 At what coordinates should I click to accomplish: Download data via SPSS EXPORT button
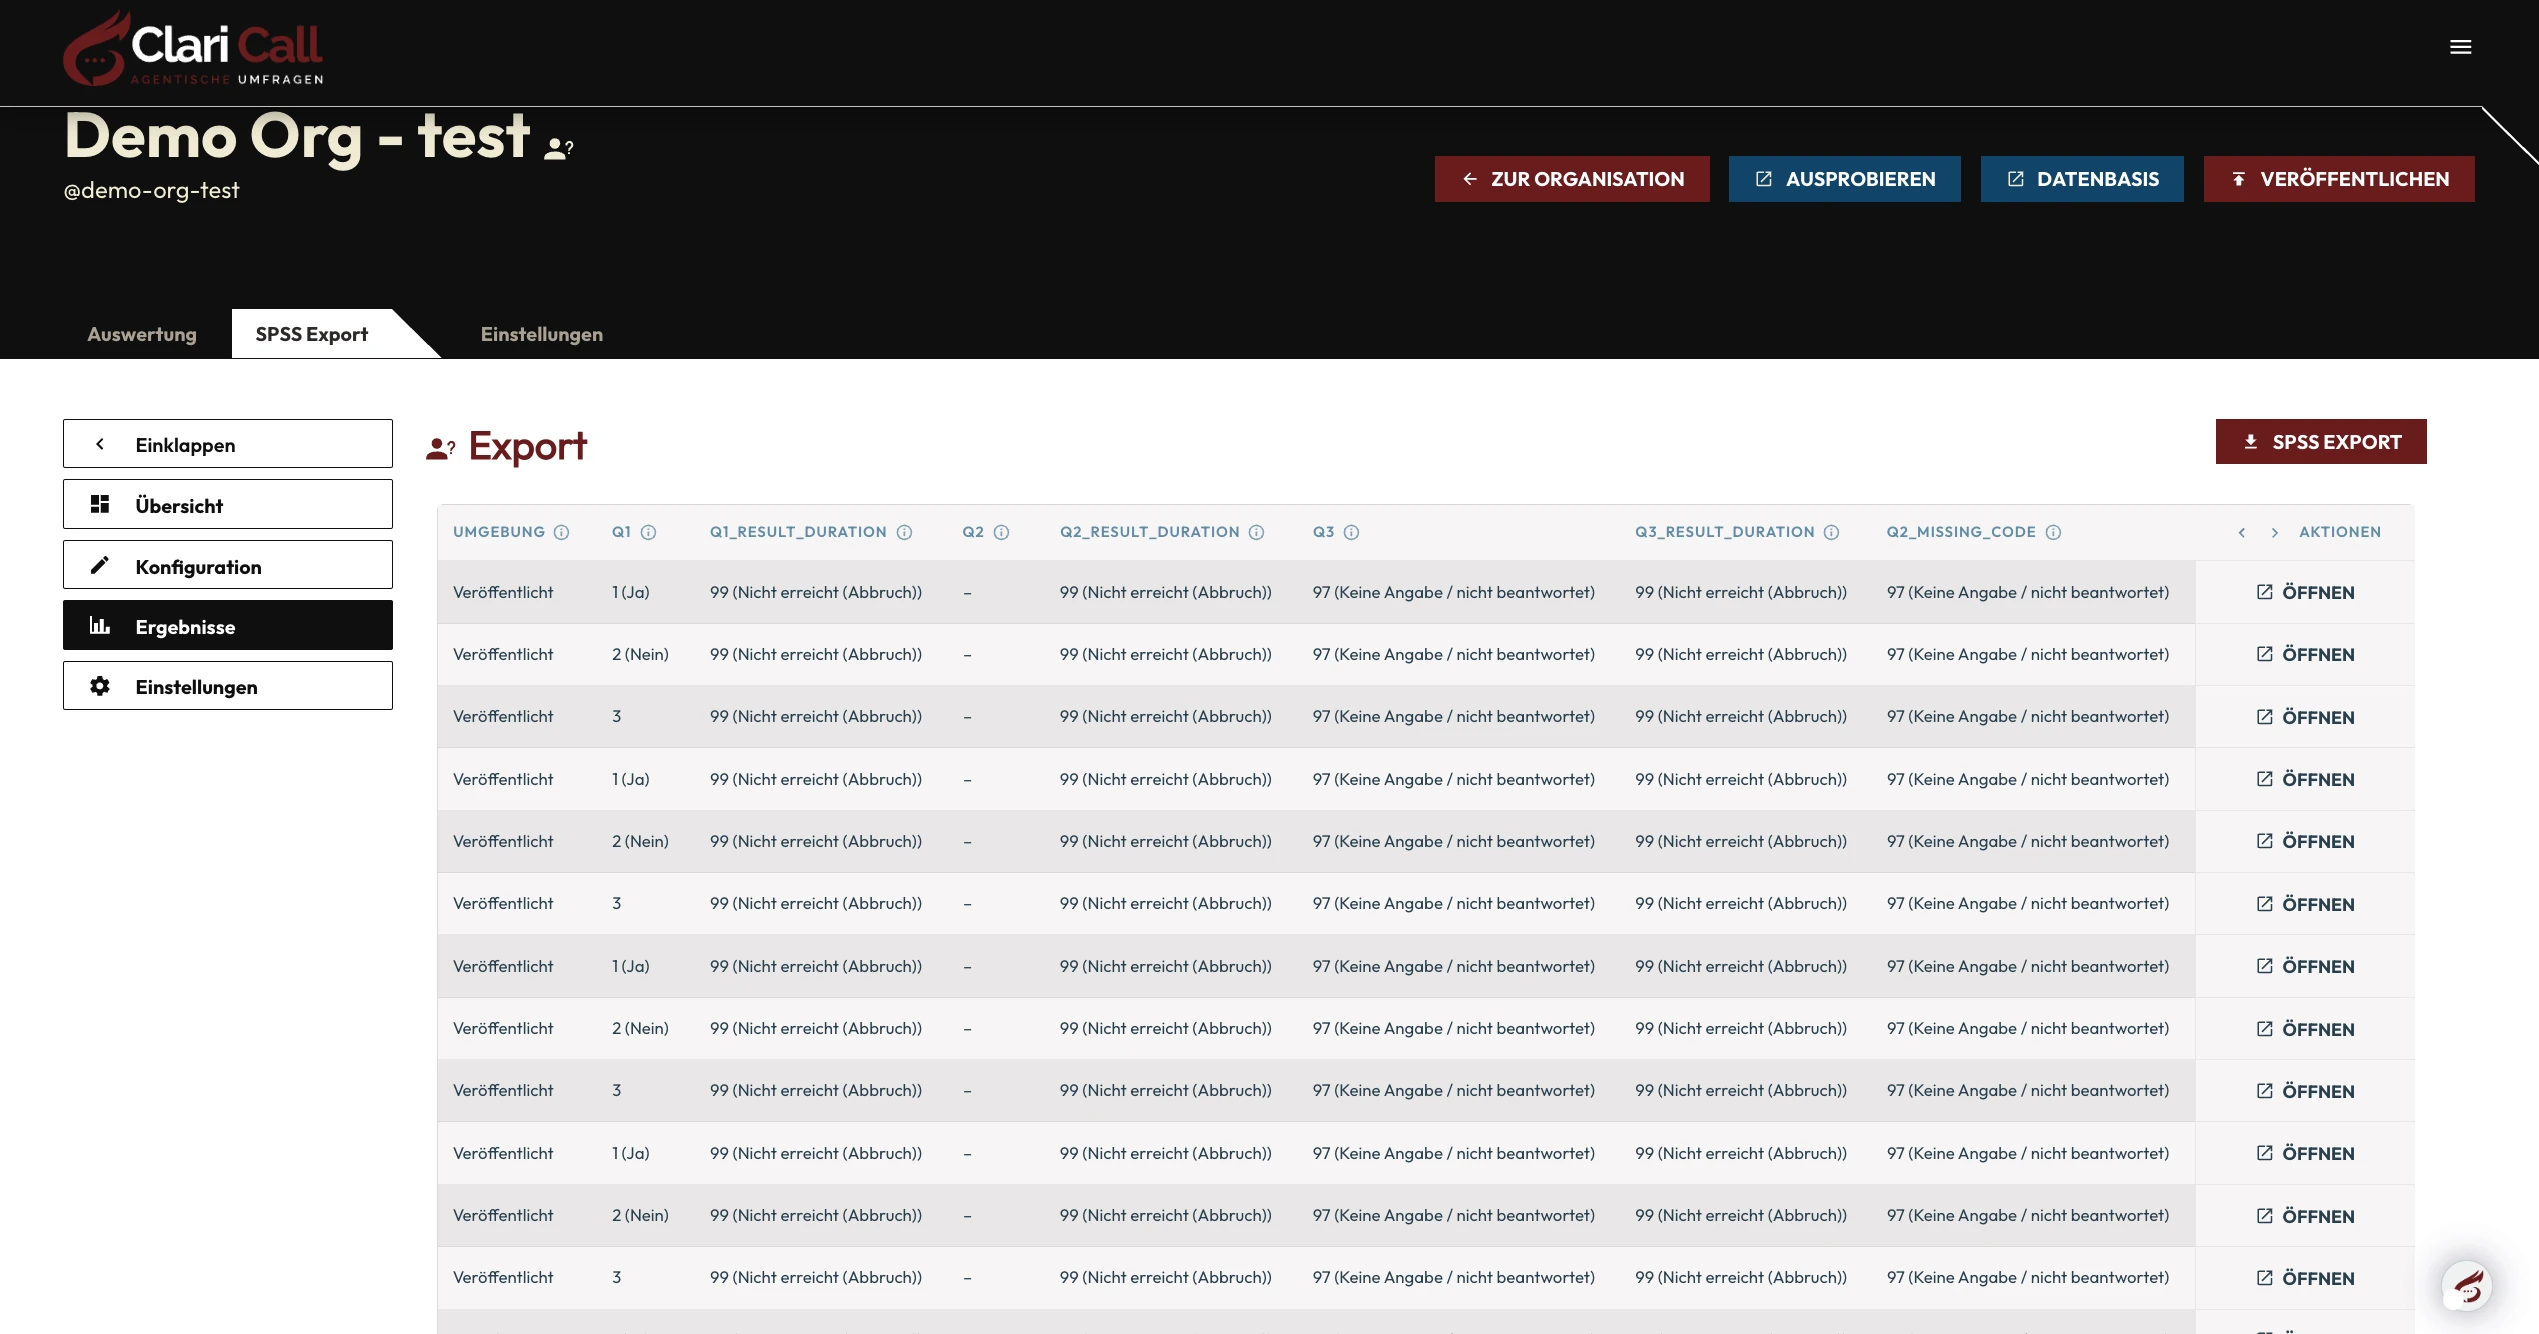tap(2320, 442)
